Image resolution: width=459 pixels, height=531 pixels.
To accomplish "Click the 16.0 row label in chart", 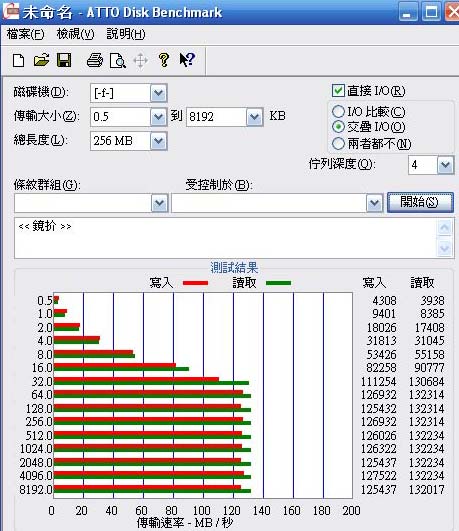I will coord(42,367).
